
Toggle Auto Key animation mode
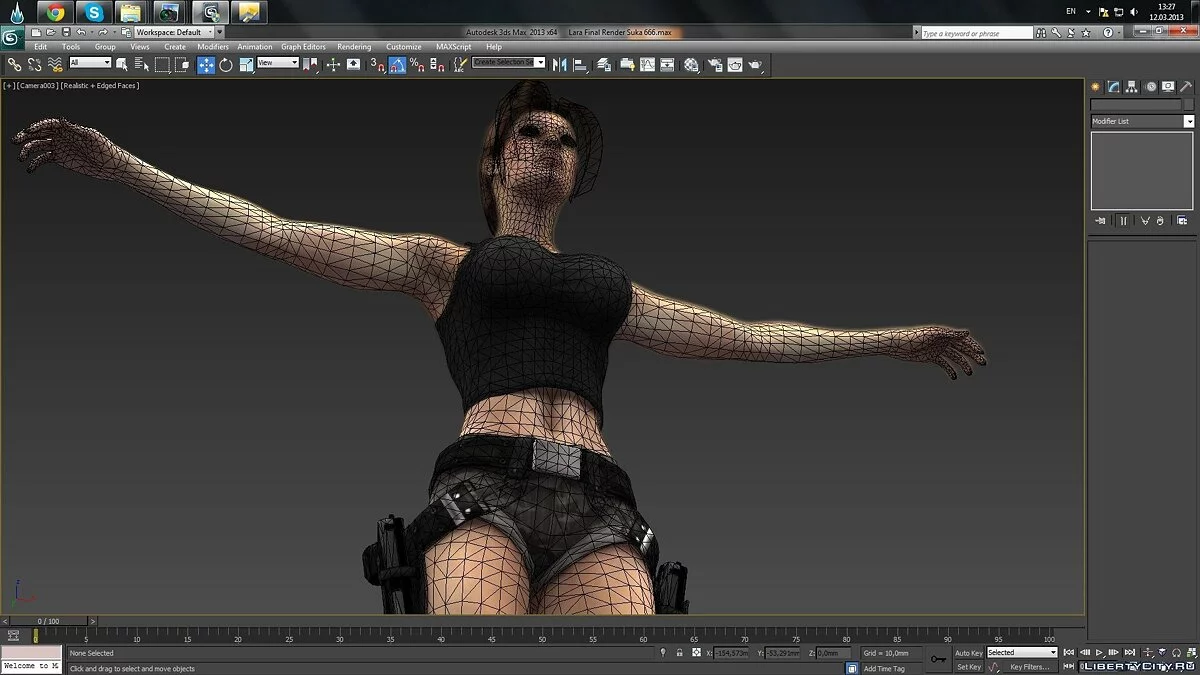click(968, 653)
